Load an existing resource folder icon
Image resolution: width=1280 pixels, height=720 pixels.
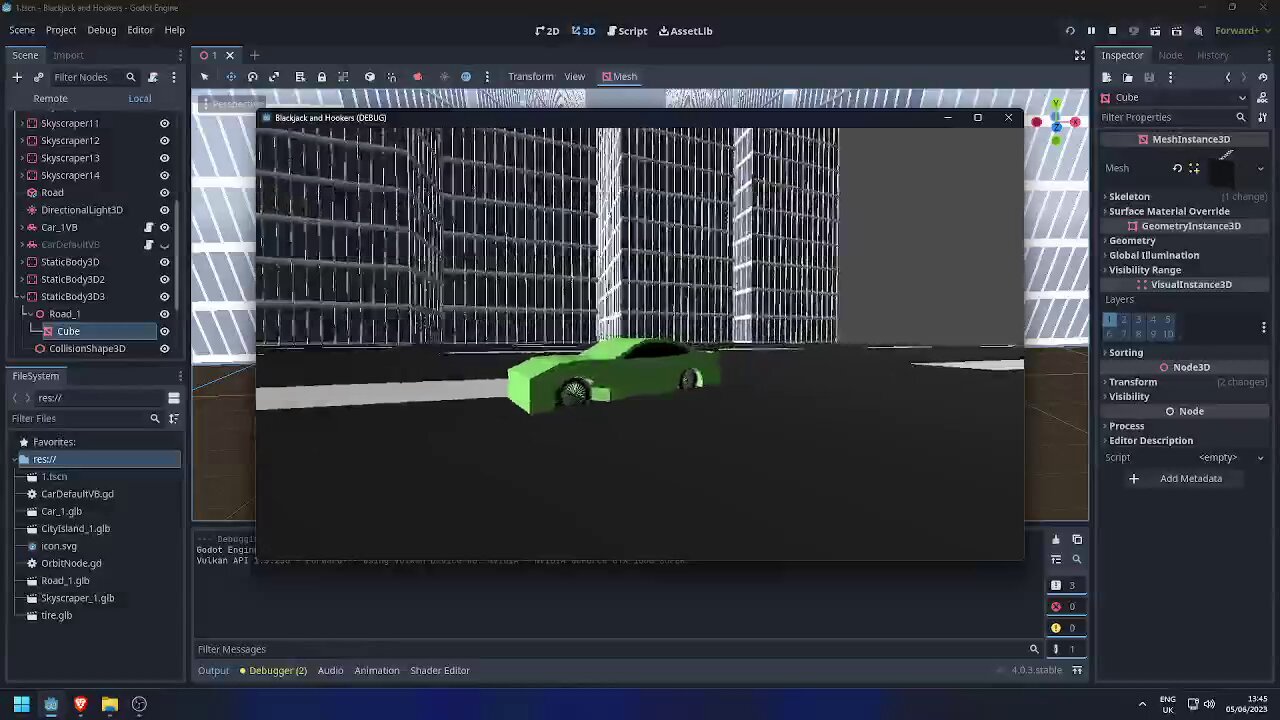1128,77
